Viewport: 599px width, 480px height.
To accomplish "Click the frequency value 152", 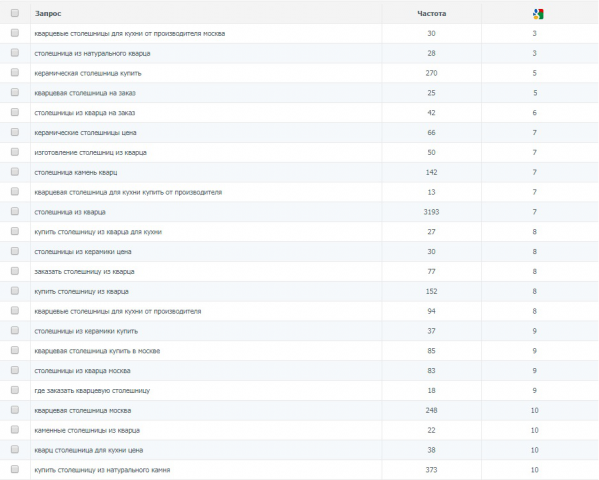I will pyautogui.click(x=431, y=292).
